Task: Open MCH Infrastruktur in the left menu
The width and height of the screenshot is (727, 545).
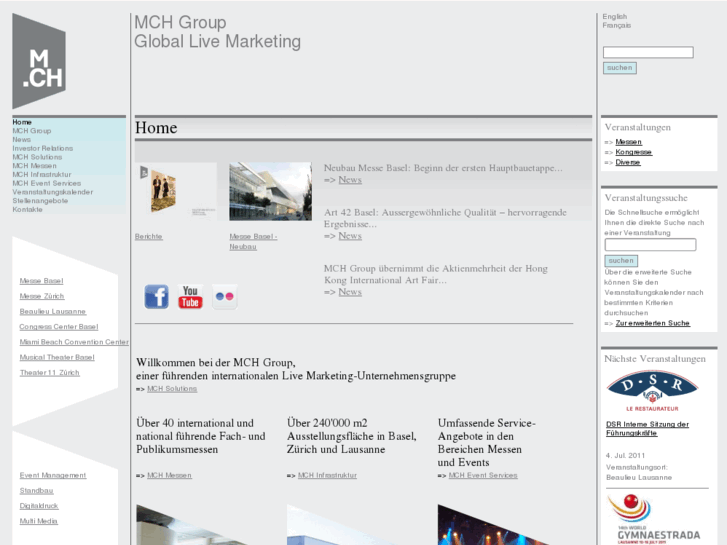Action: click(42, 174)
